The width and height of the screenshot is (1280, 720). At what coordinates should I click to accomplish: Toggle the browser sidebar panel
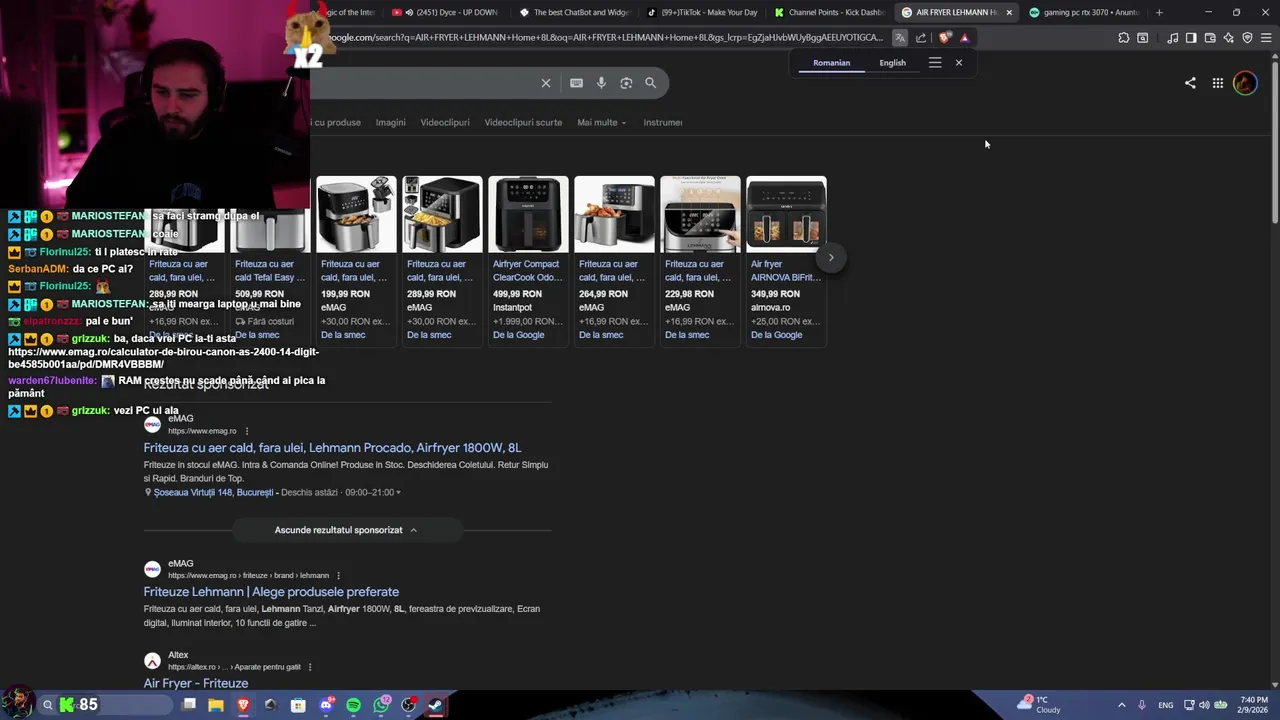point(1191,38)
